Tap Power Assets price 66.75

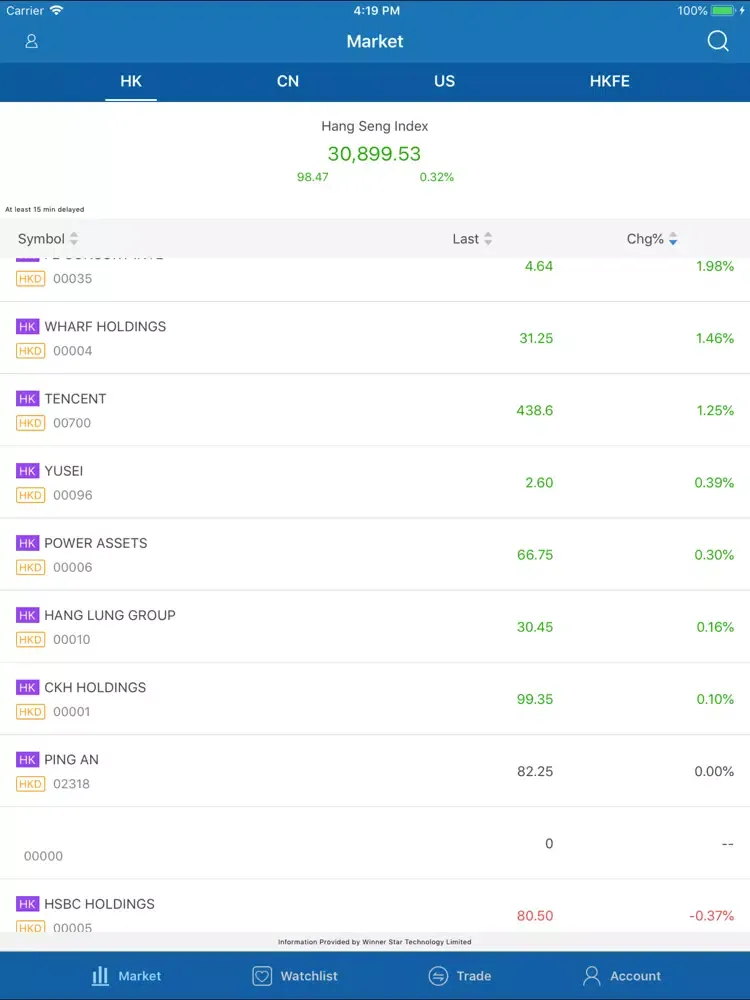[x=535, y=555]
